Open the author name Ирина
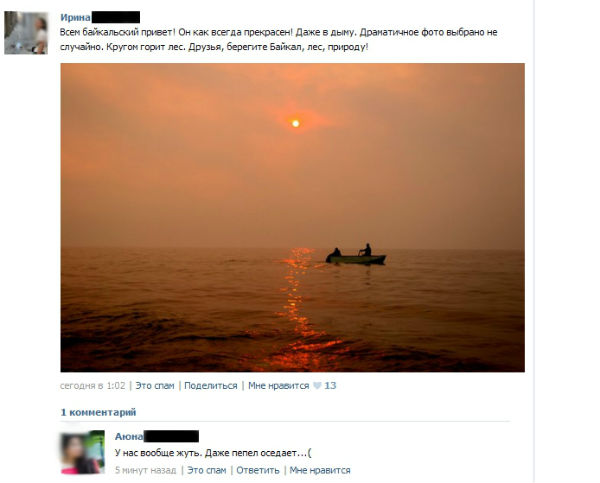The height and width of the screenshot is (483, 600). click(x=75, y=17)
